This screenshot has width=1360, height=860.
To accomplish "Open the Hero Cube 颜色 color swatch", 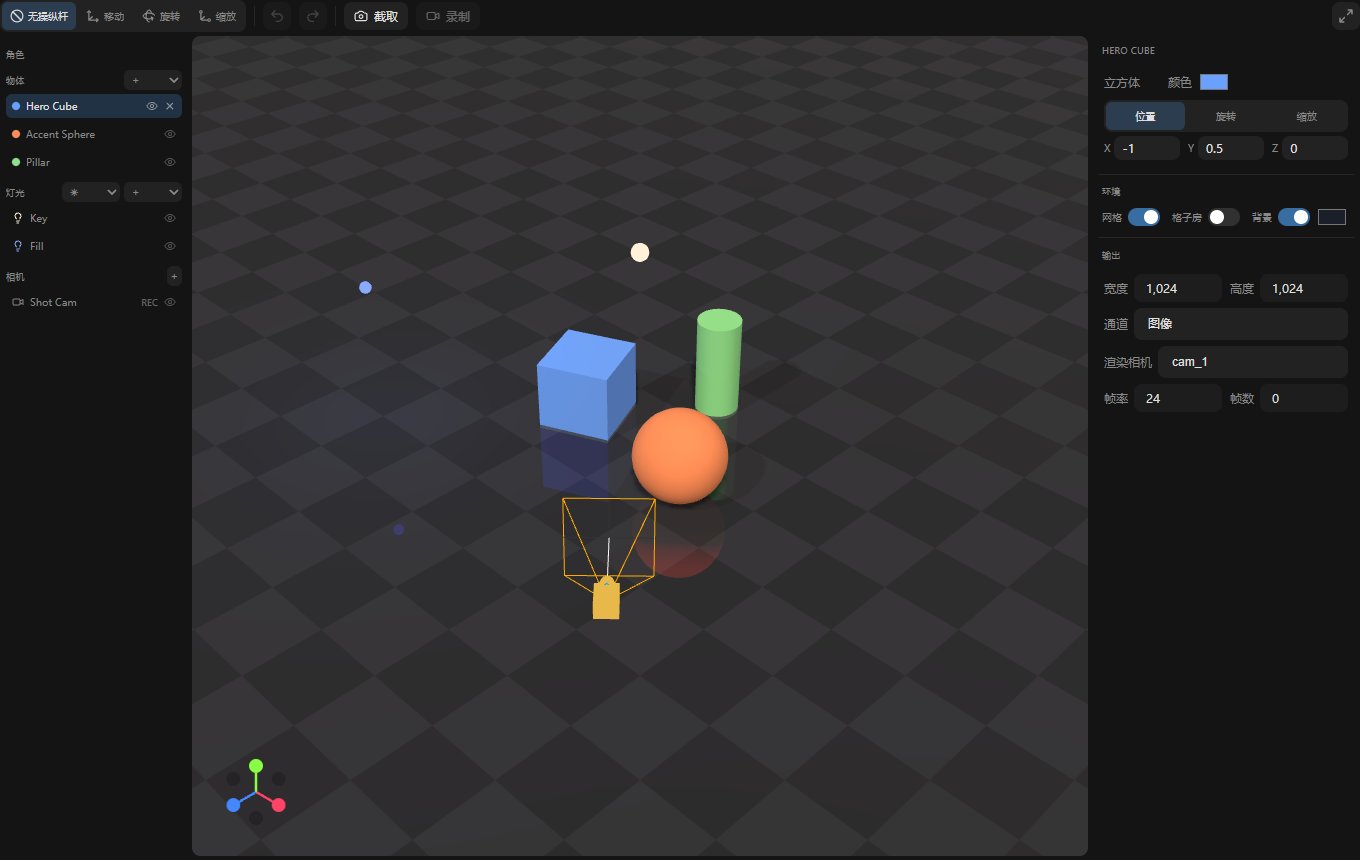I will click(1214, 82).
